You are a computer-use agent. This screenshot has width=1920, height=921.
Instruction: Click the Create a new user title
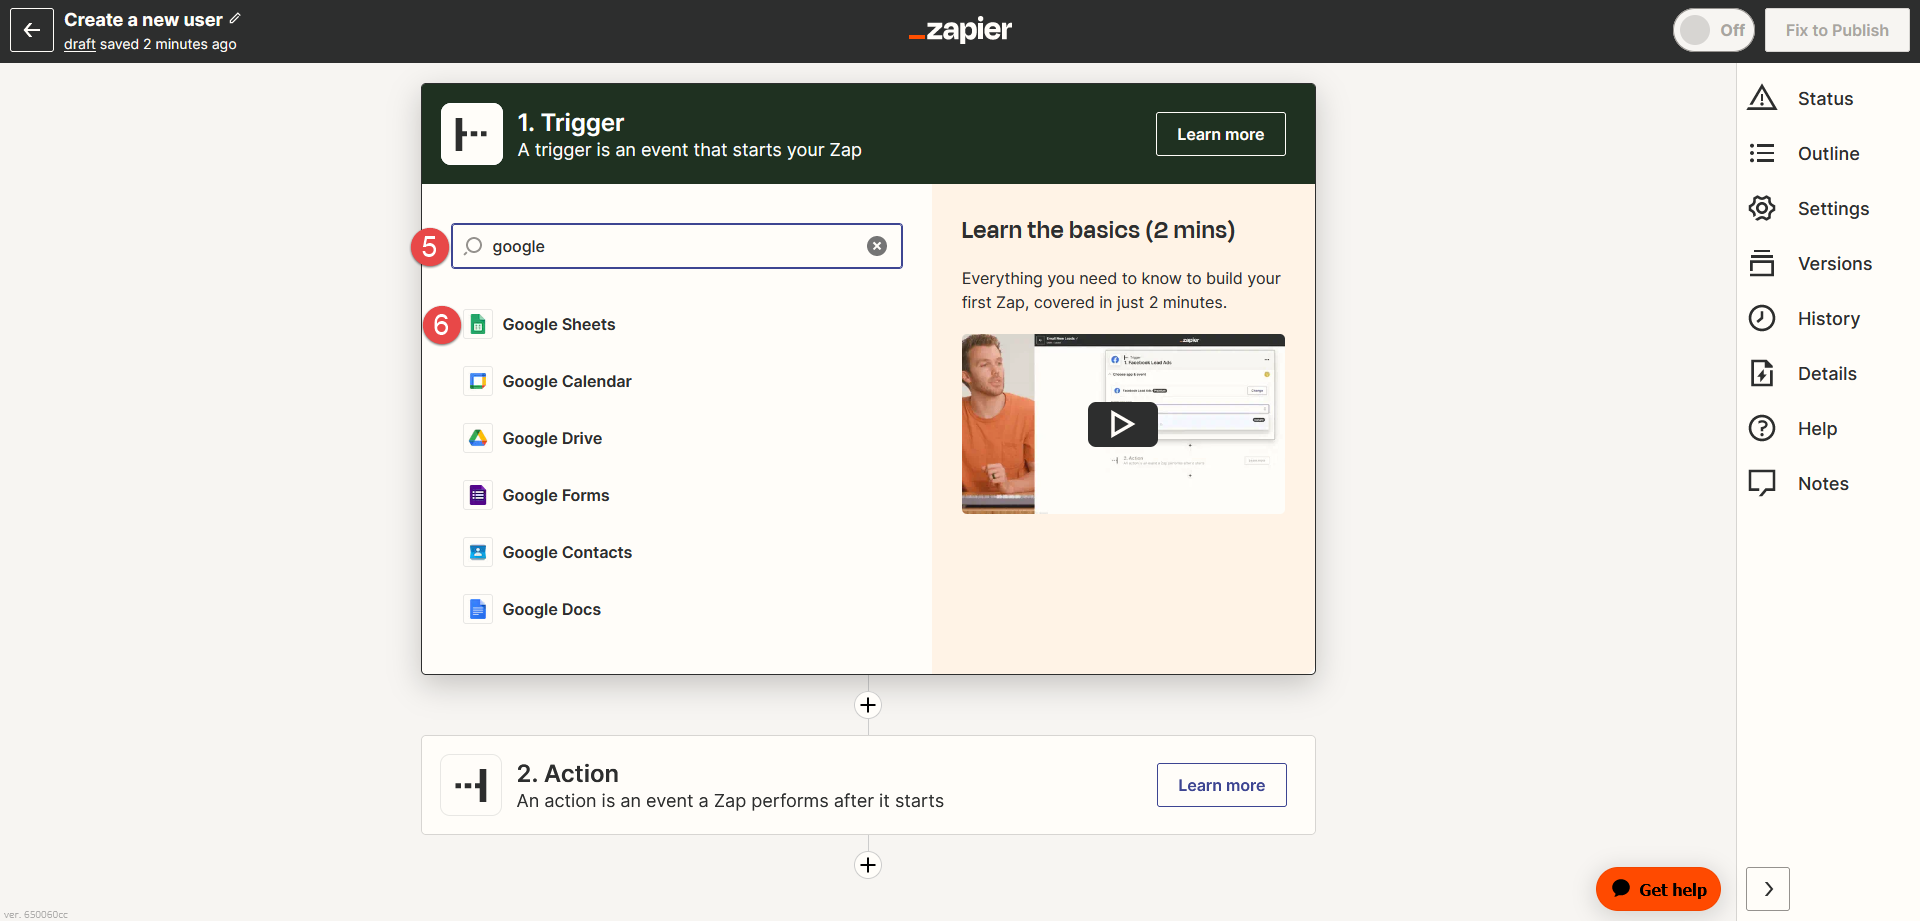[x=143, y=19]
